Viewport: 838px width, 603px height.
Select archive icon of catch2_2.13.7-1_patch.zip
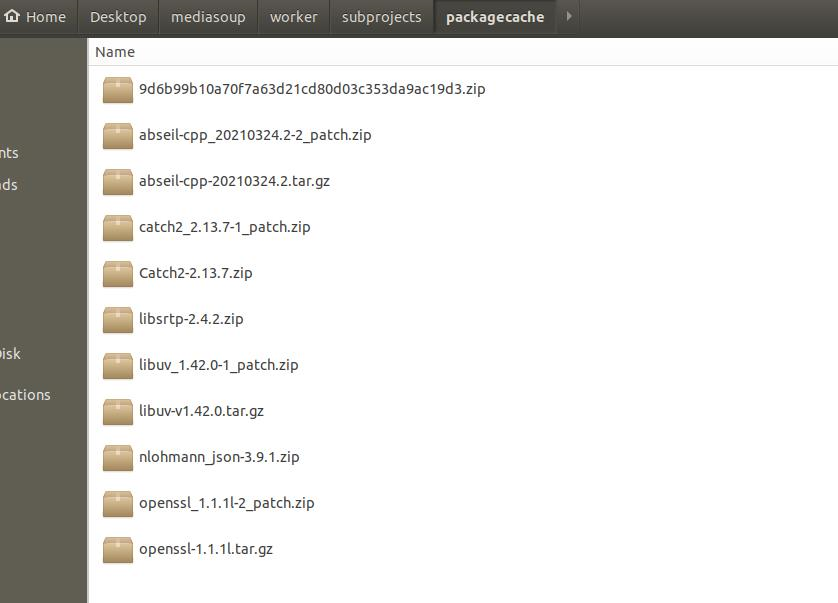pyautogui.click(x=118, y=228)
